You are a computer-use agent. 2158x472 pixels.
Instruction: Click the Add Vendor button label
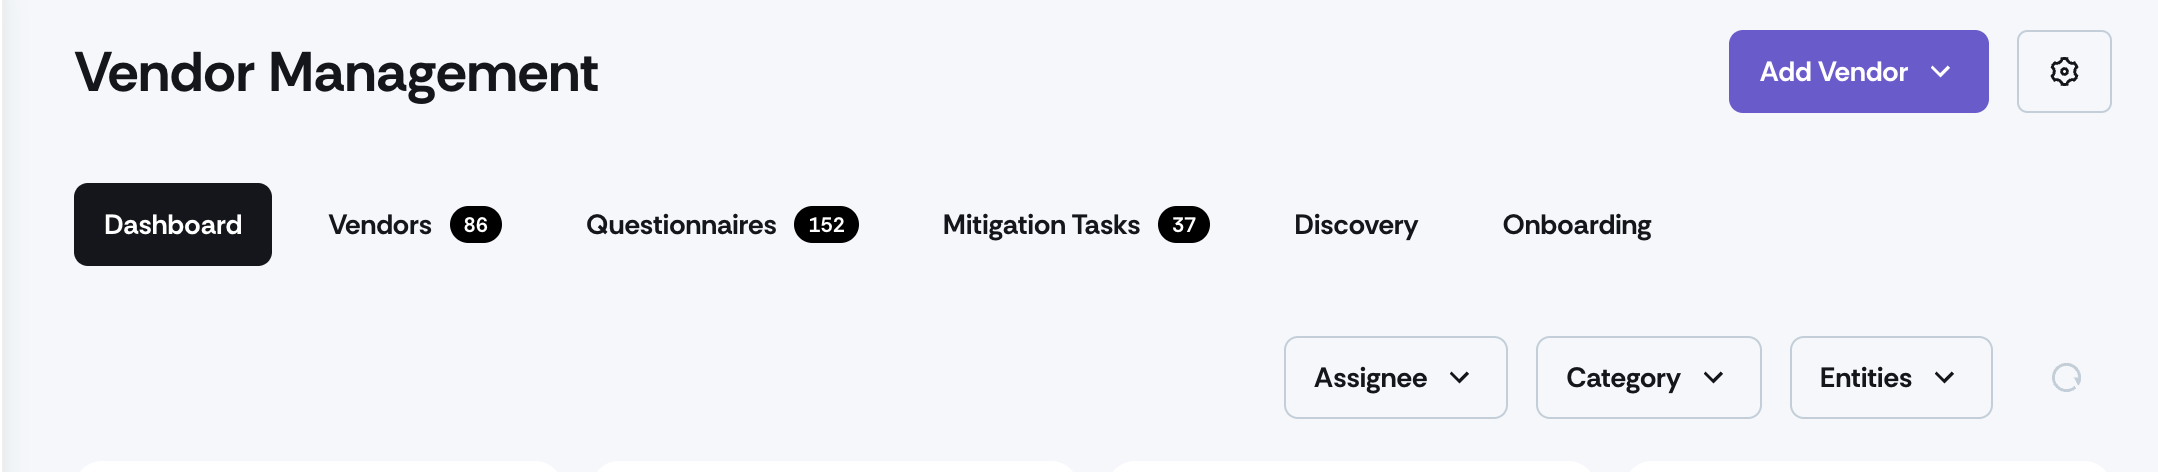(x=1833, y=72)
